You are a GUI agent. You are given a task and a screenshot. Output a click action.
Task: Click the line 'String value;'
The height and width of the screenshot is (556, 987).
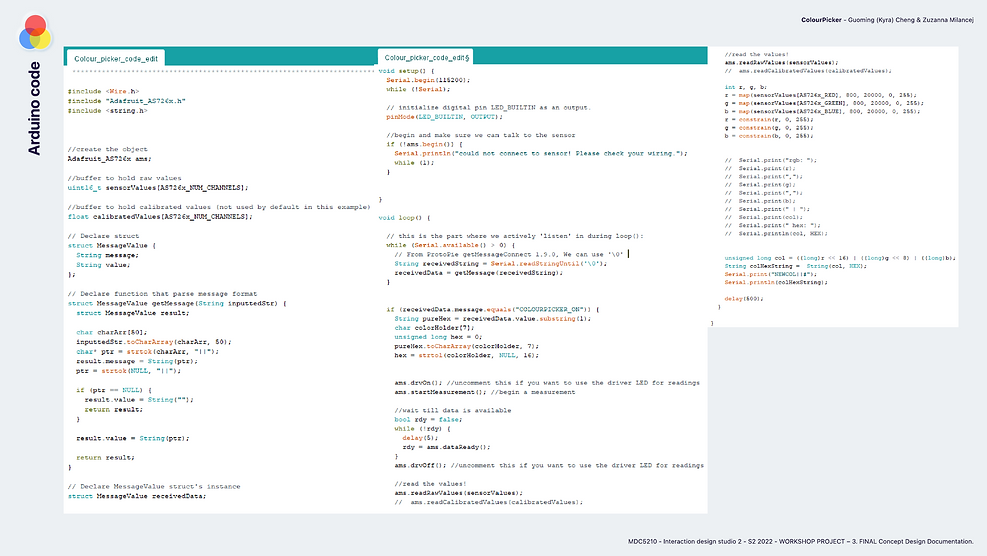click(x=103, y=265)
